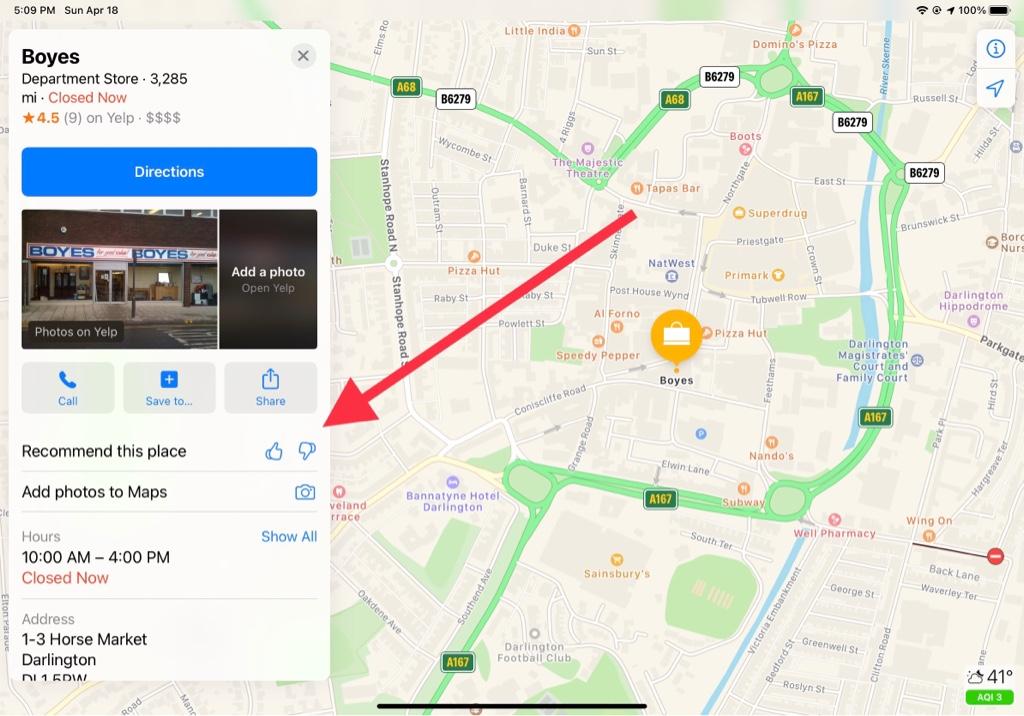
Task: Open the Yelp rating link
Action: click(x=101, y=118)
